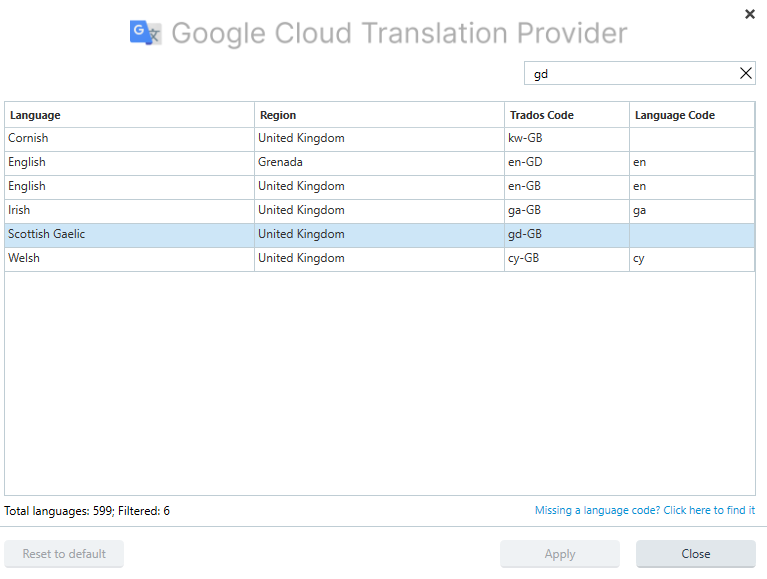Click inside the 'gd' search field
This screenshot has width=767, height=579.
630,73
